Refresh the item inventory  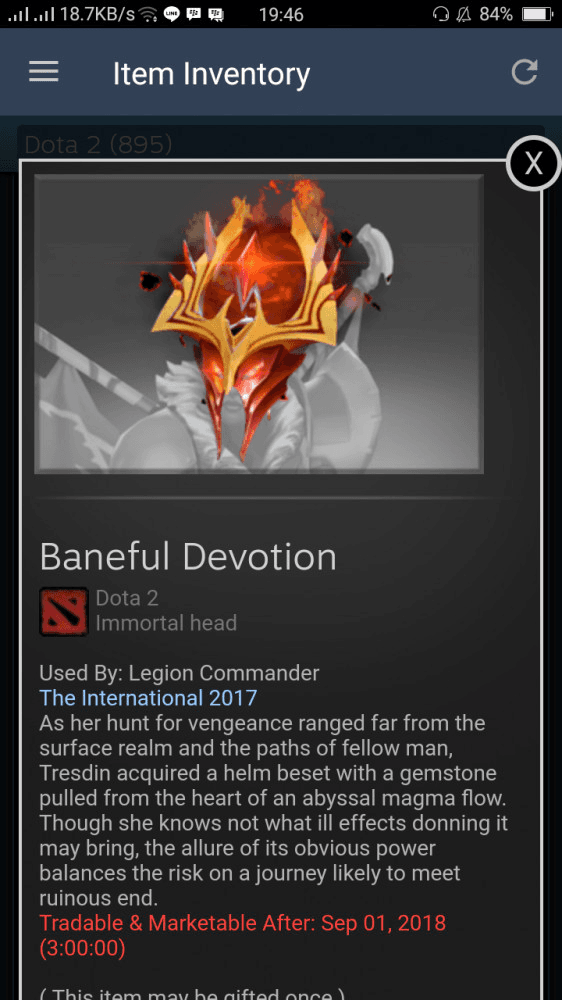pos(524,72)
